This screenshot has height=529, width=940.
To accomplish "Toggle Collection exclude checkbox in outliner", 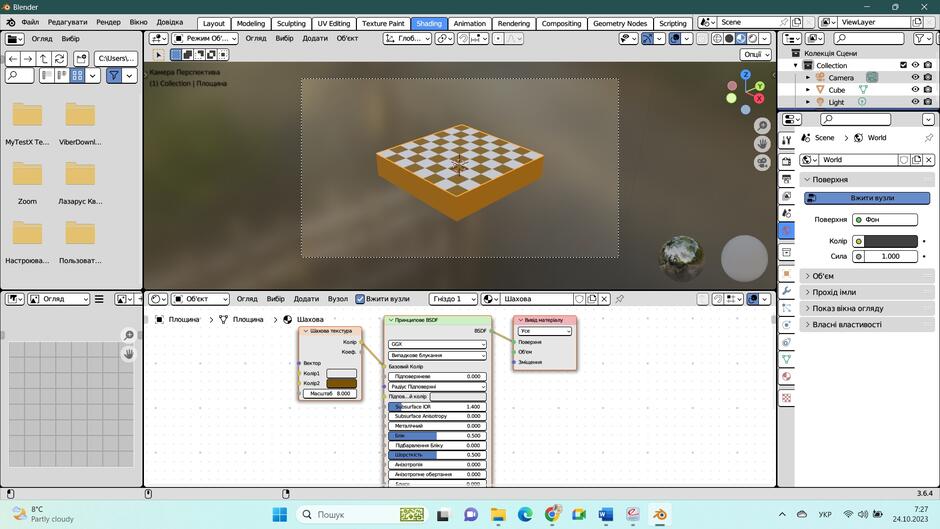I will point(903,65).
